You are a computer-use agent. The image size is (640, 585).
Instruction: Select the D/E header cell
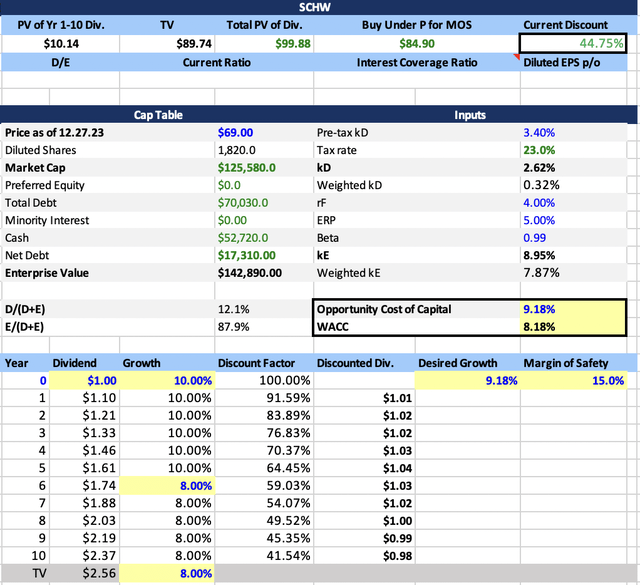61,62
